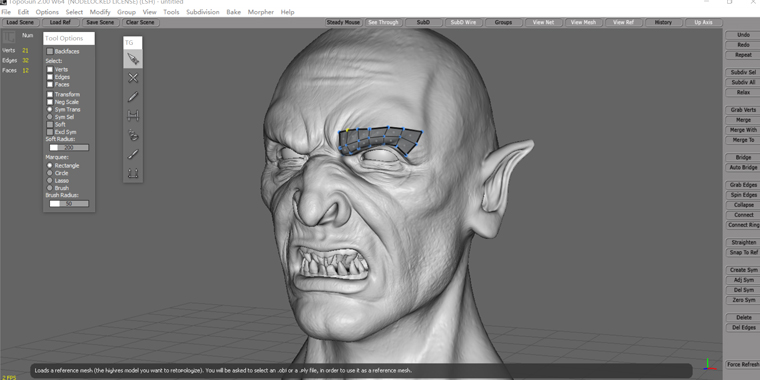760x380 pixels.
Task: Enable Verts selection checkbox
Action: click(50, 69)
